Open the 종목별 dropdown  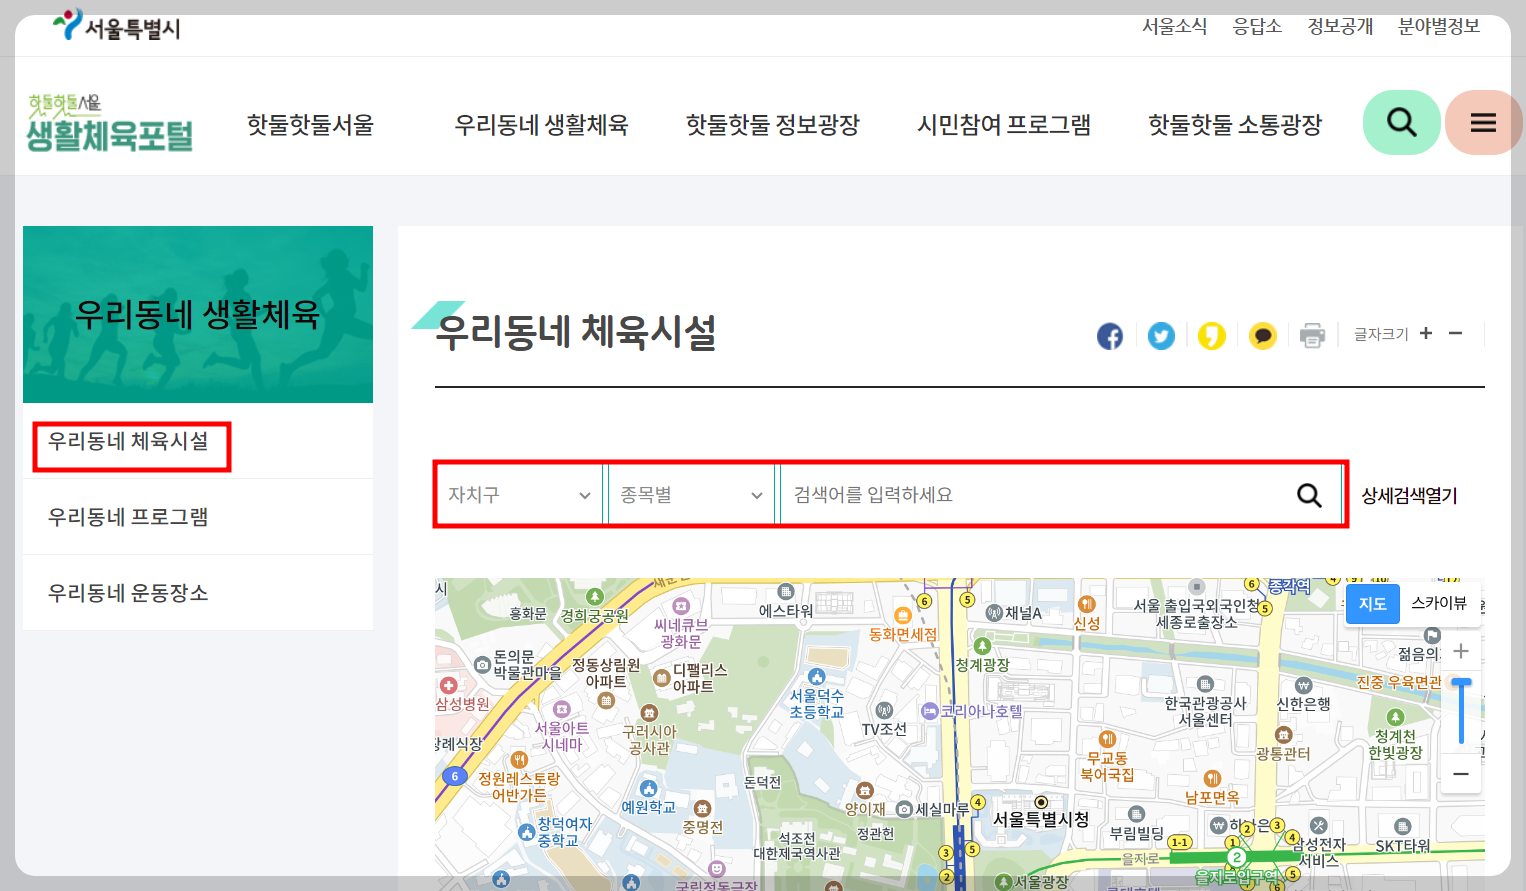click(x=690, y=494)
